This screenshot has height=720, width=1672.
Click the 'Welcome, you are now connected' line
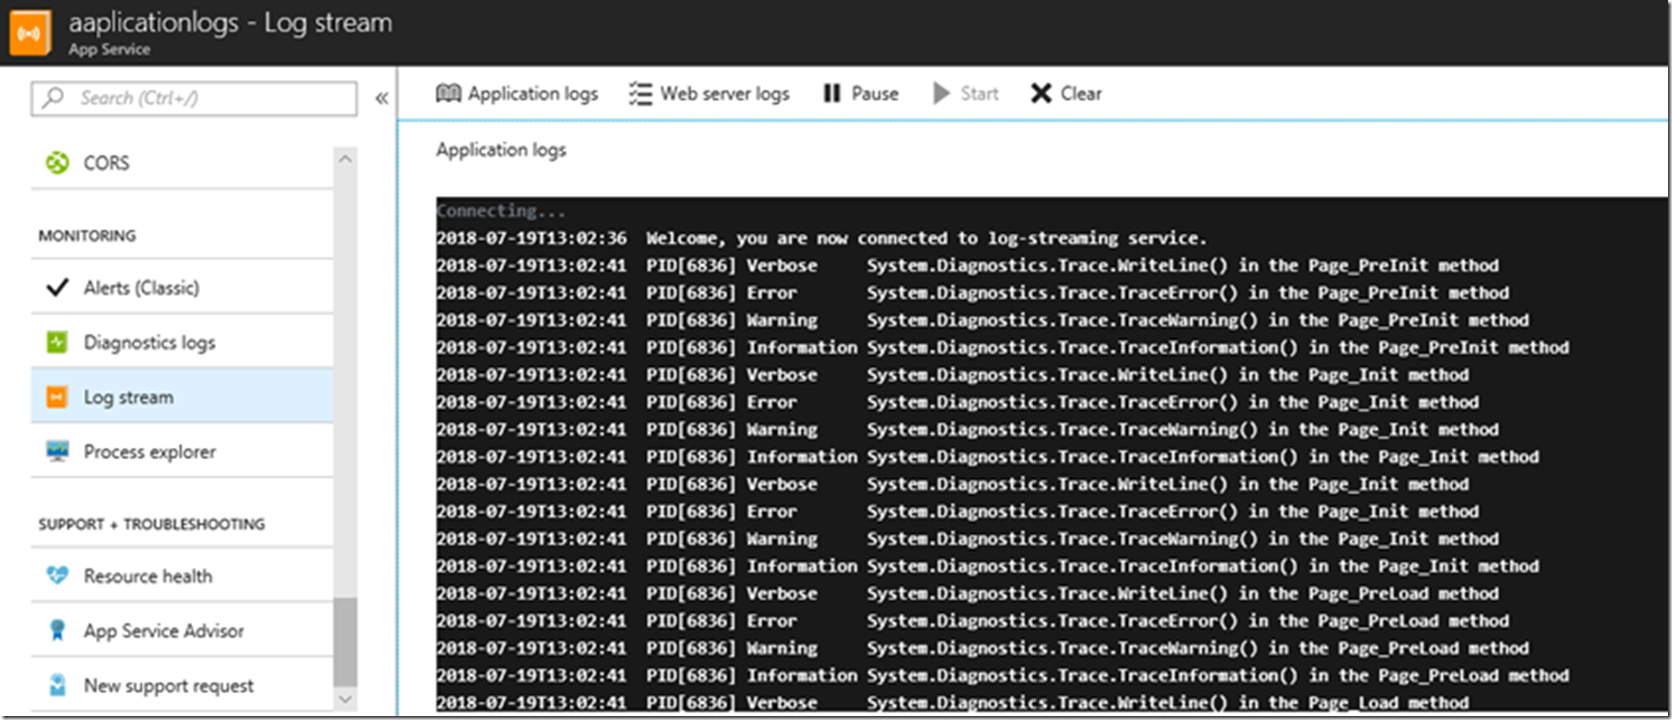(x=822, y=238)
